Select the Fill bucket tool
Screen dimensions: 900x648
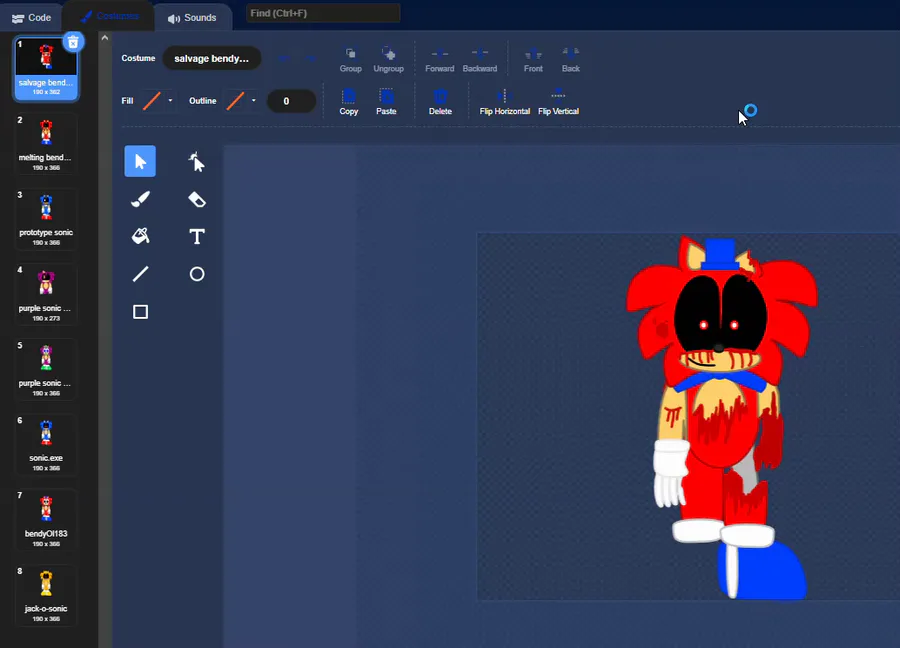coord(140,236)
